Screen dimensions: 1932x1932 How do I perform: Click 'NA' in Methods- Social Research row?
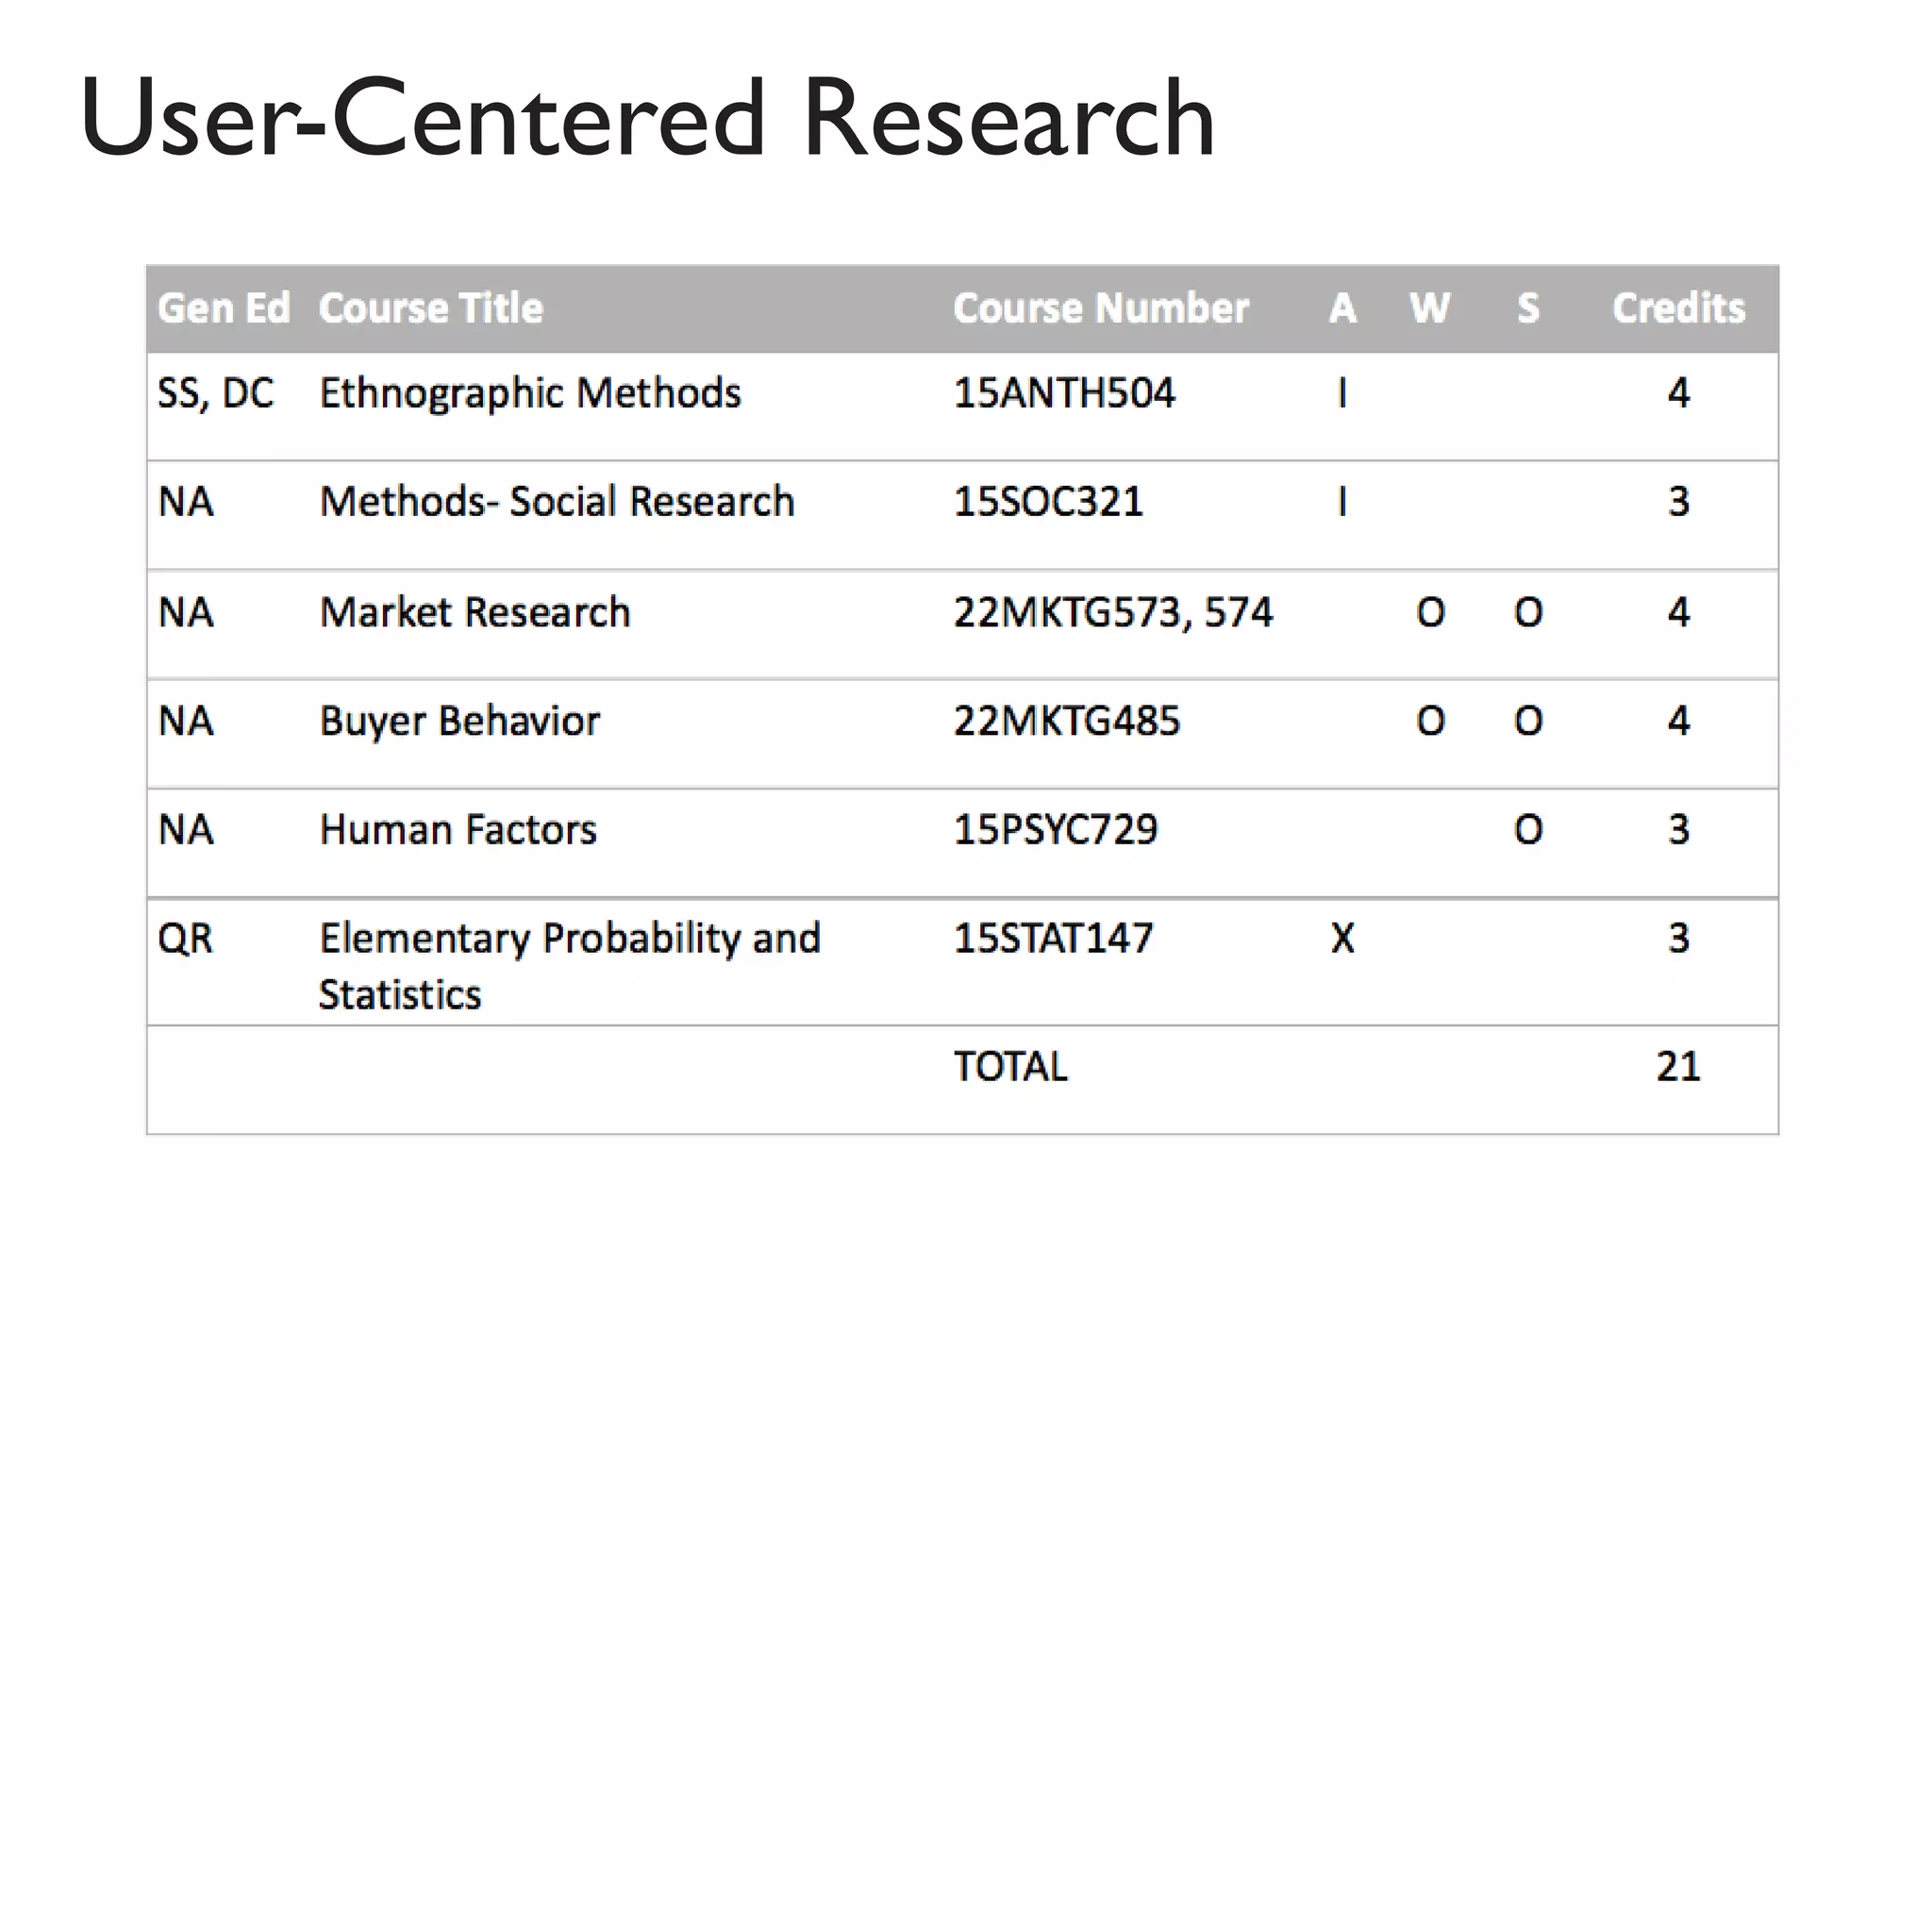(186, 502)
